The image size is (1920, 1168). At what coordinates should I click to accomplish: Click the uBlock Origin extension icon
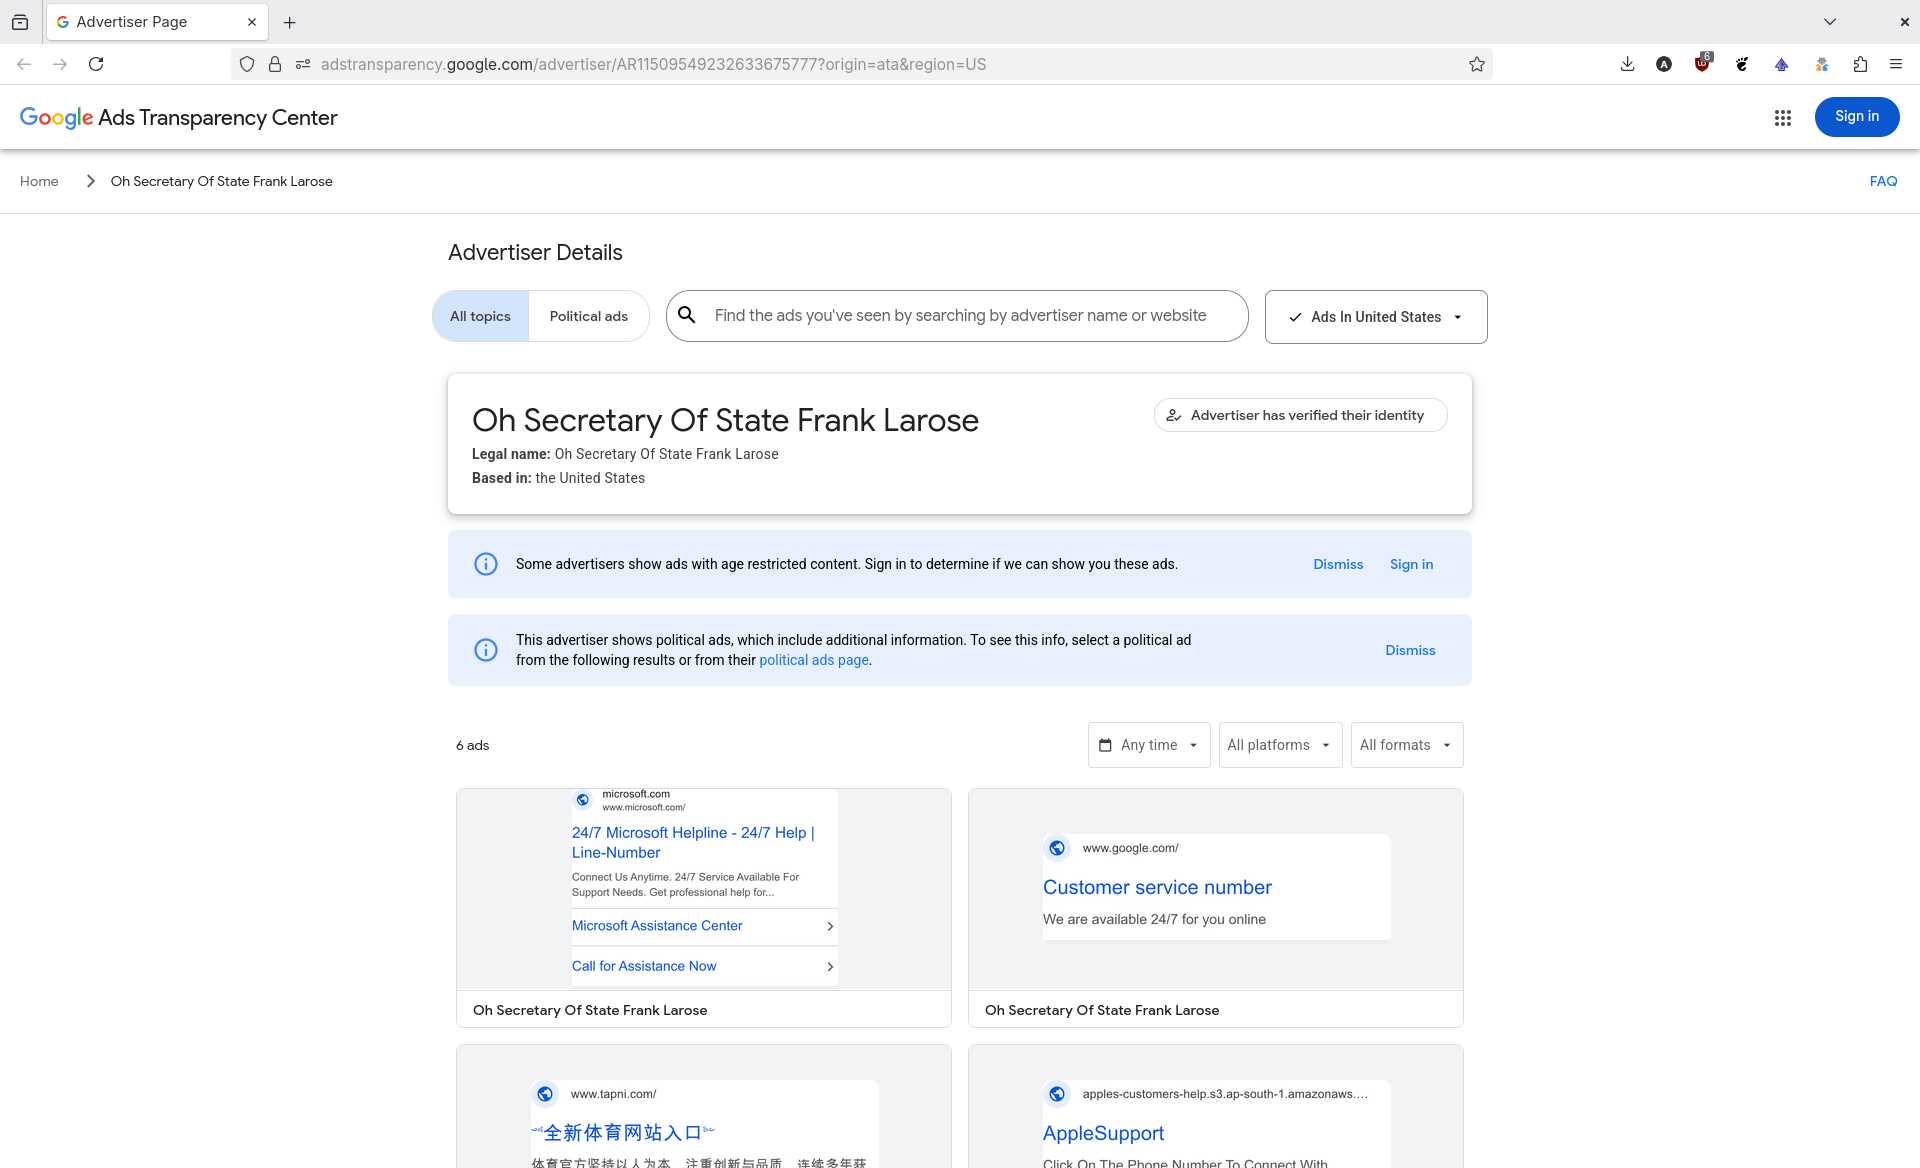tap(1703, 63)
